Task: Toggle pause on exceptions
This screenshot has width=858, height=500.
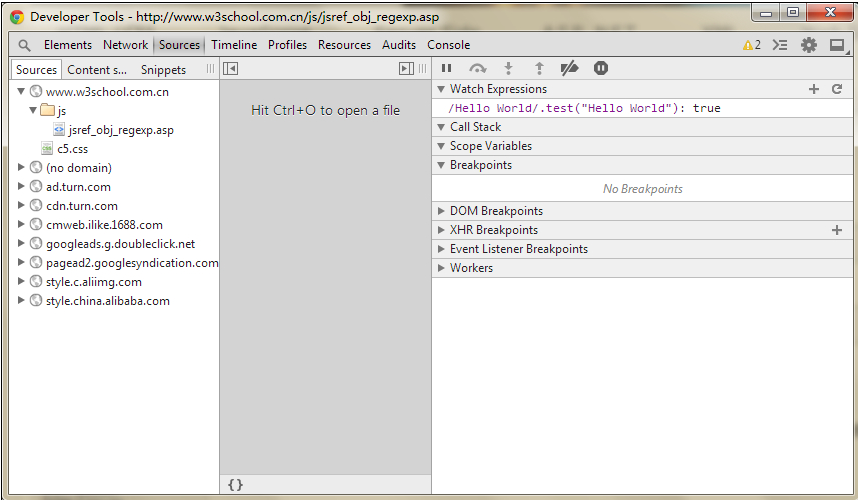Action: [601, 68]
